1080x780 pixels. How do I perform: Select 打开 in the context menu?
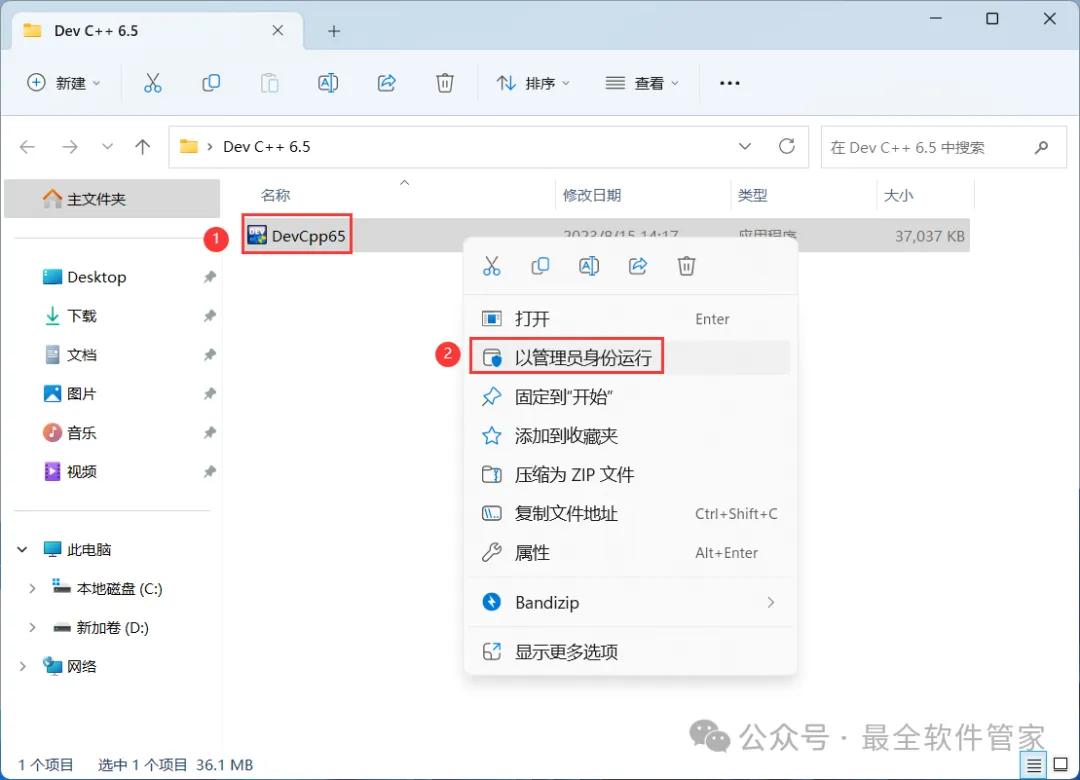pyautogui.click(x=630, y=319)
